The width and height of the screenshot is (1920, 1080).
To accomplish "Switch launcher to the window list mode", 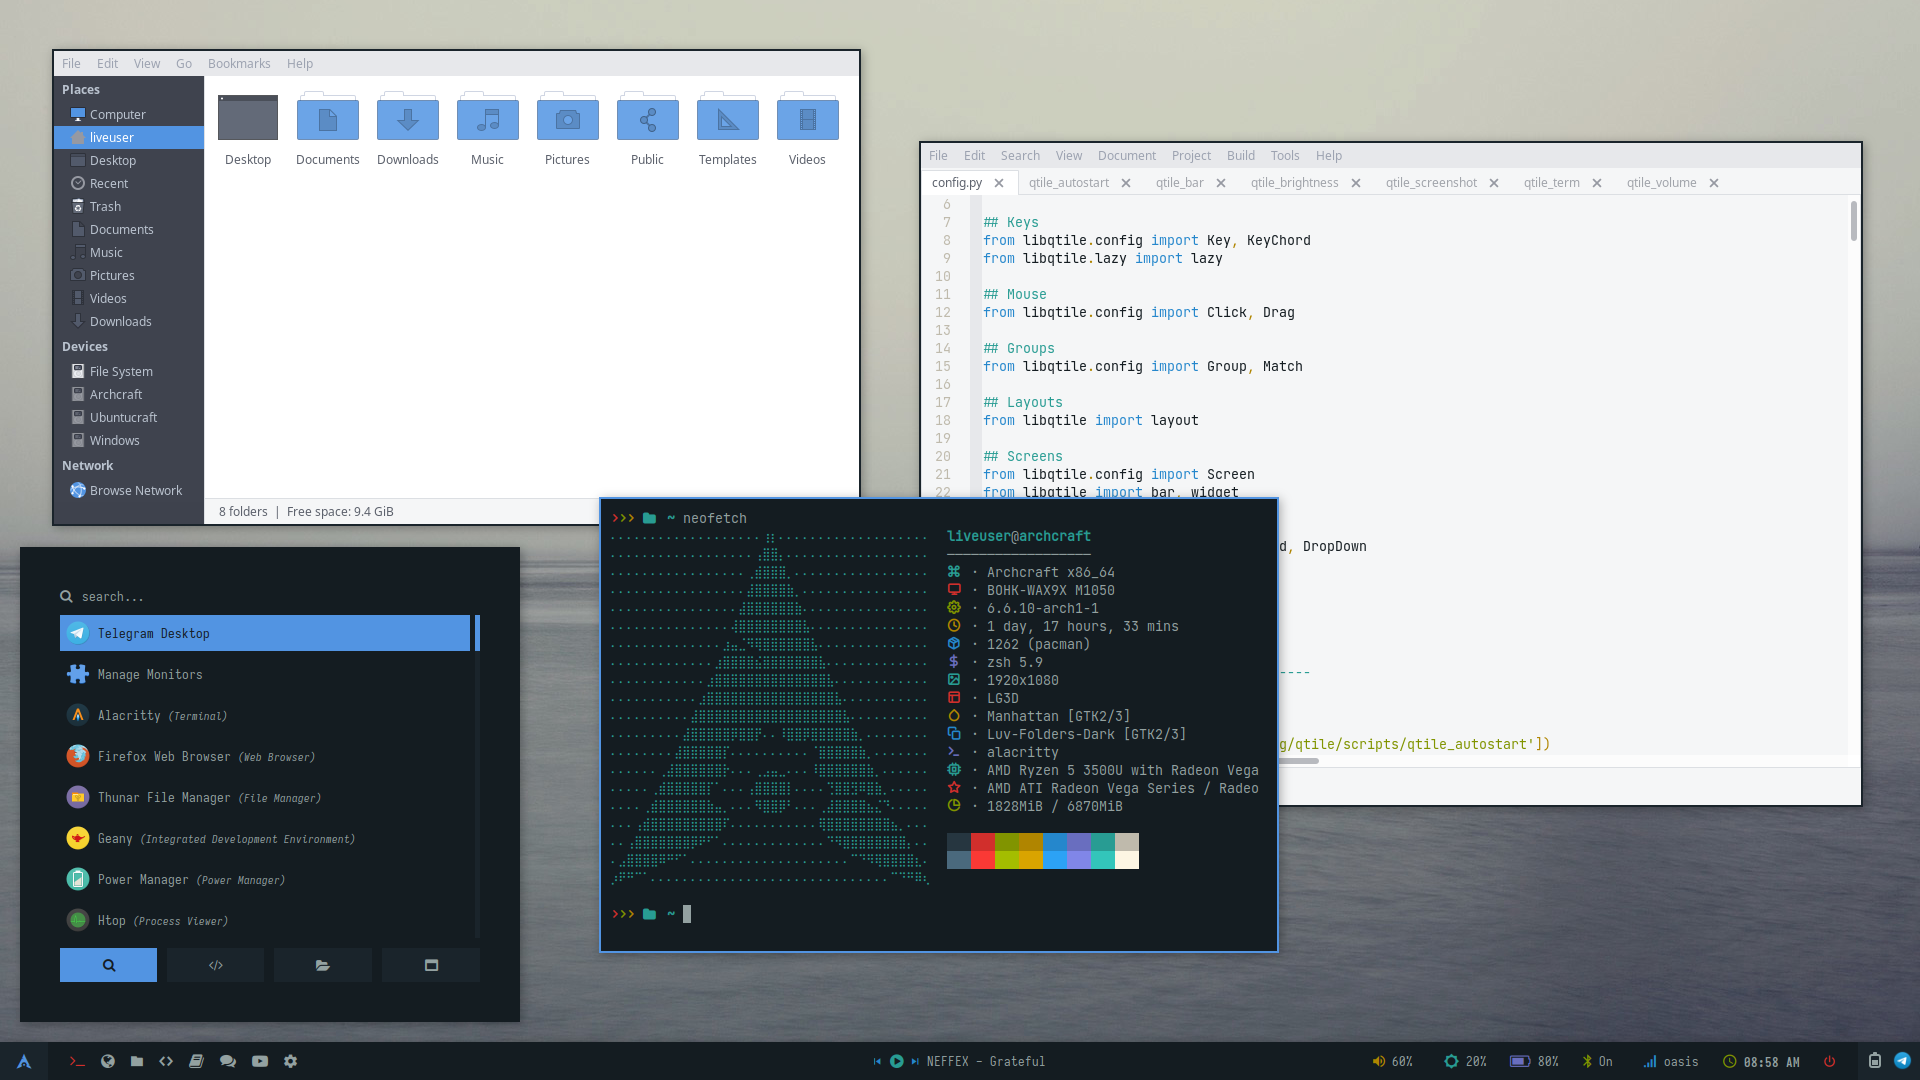I will (431, 965).
